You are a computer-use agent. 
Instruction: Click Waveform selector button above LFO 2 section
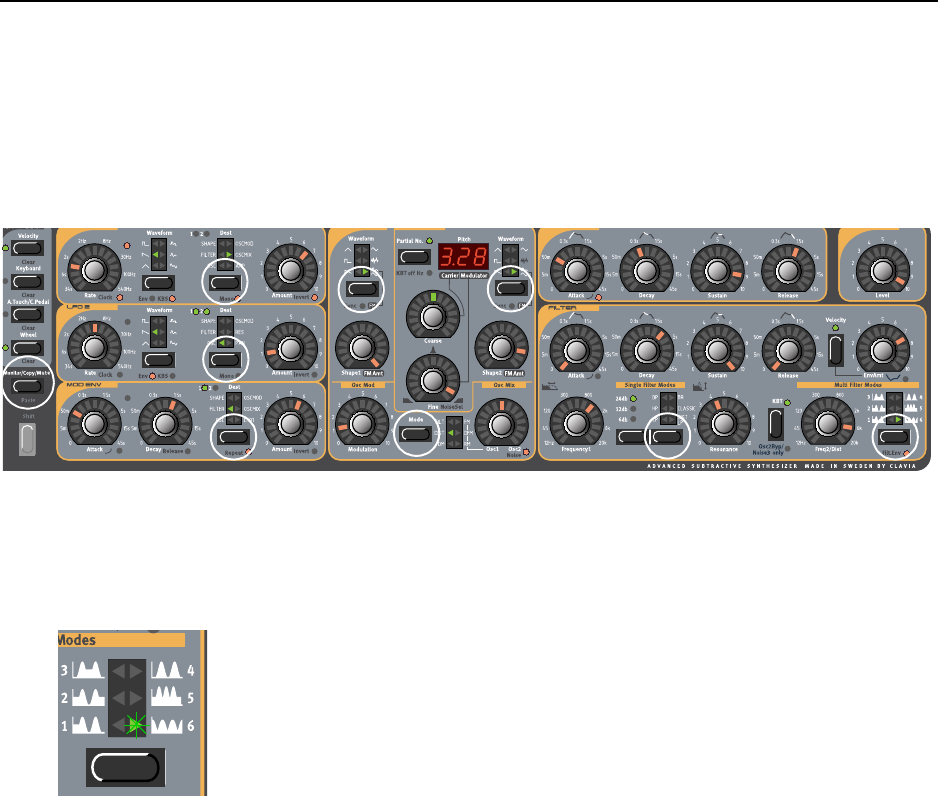coord(159,283)
